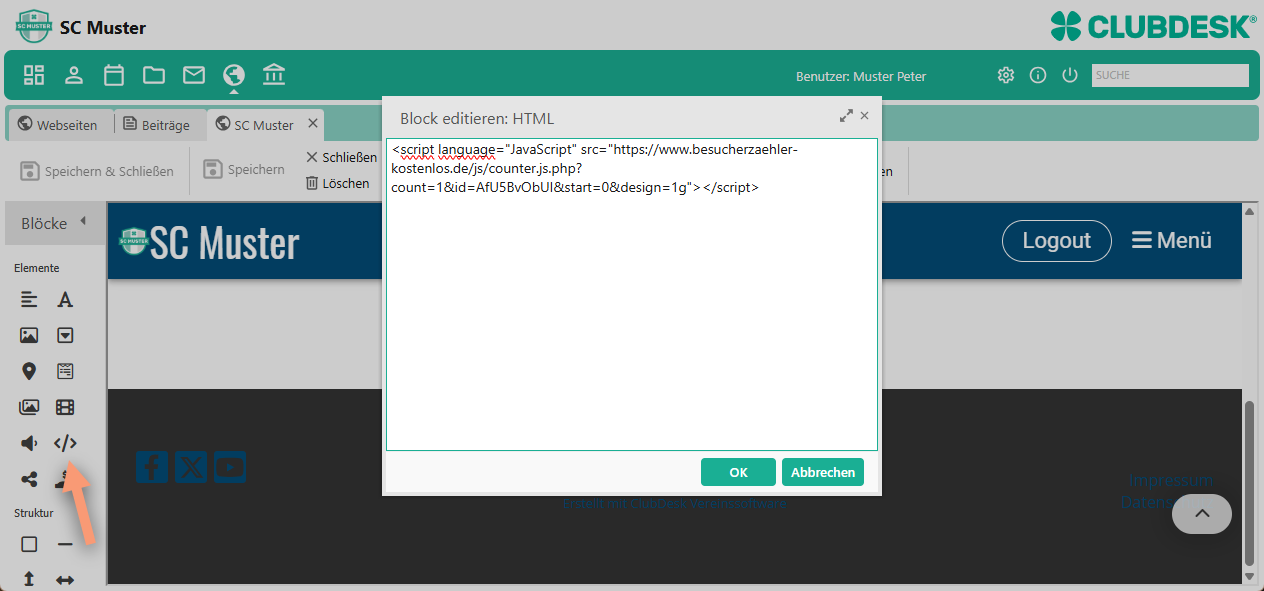This screenshot has height=591, width=1264.
Task: Open the calendar icon in navigation bar
Action: 114,75
